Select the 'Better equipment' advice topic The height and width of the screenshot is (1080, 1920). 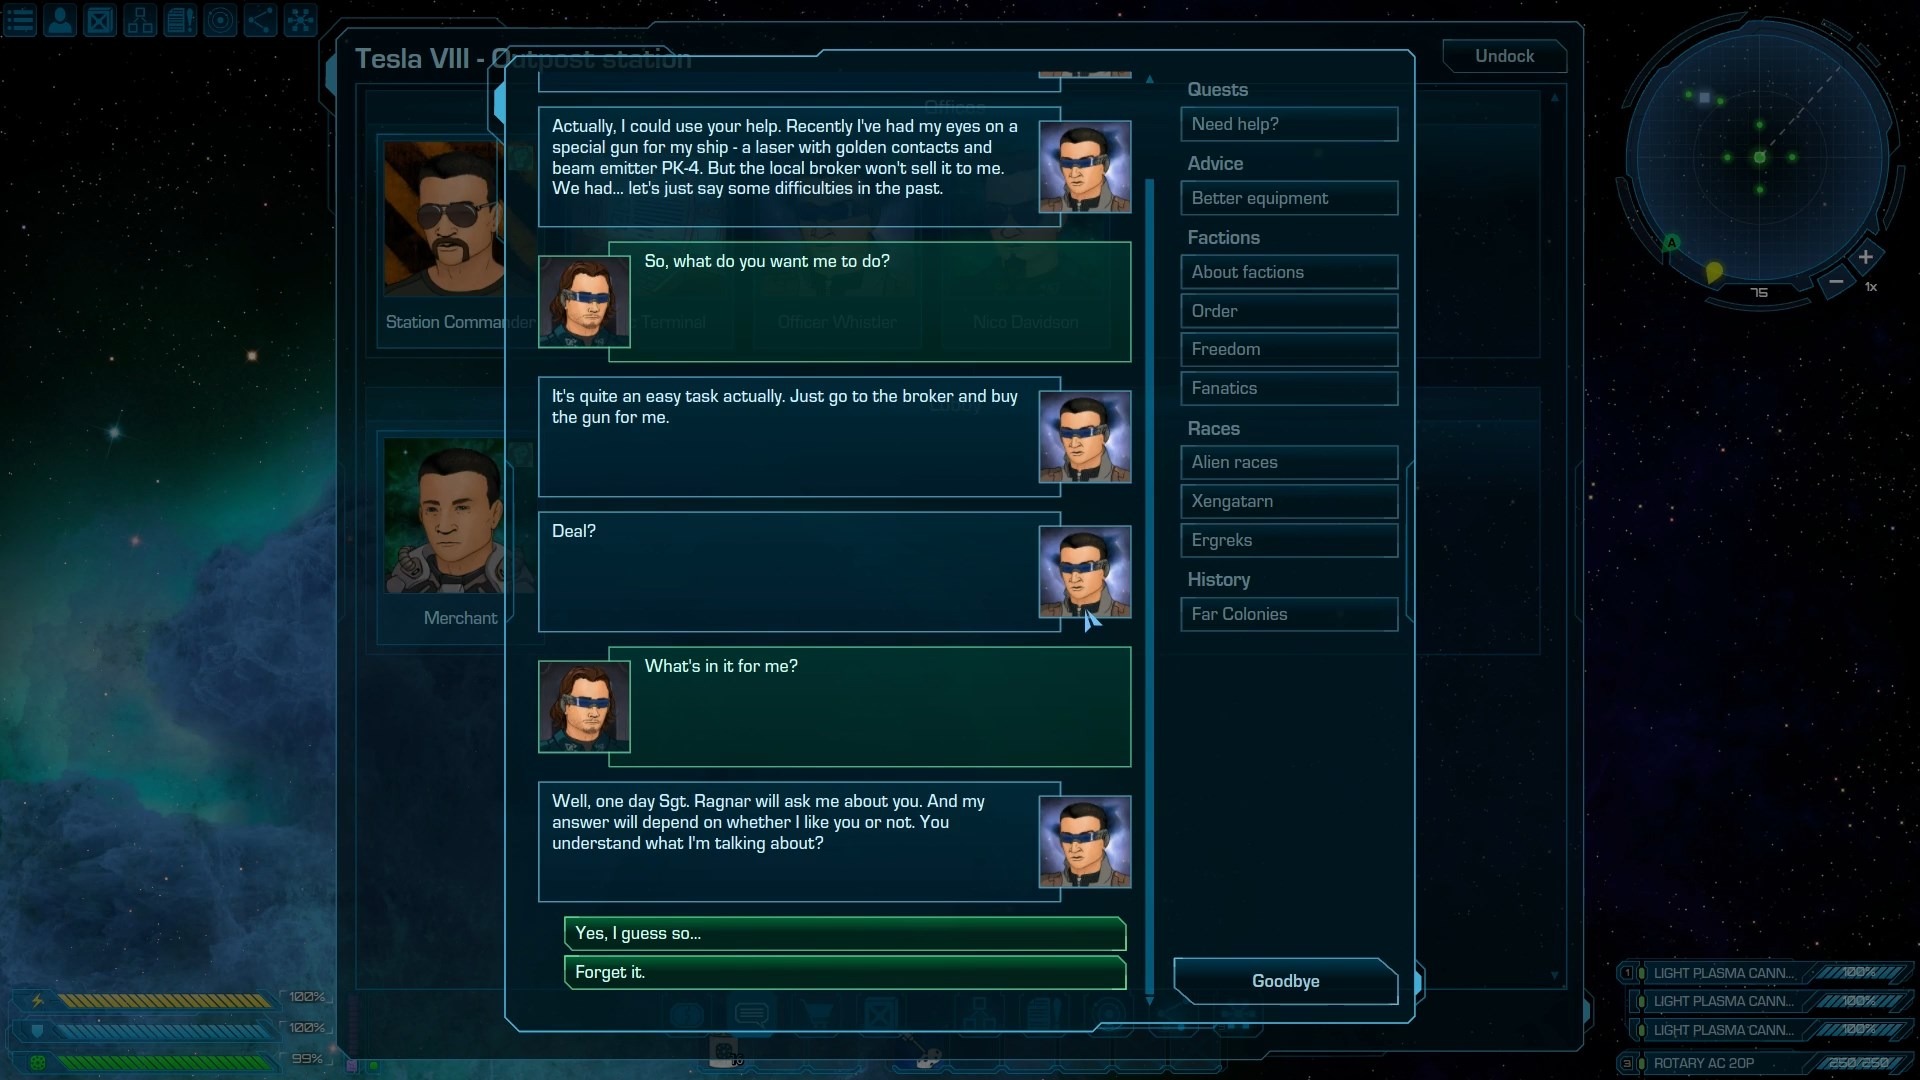click(x=1289, y=198)
